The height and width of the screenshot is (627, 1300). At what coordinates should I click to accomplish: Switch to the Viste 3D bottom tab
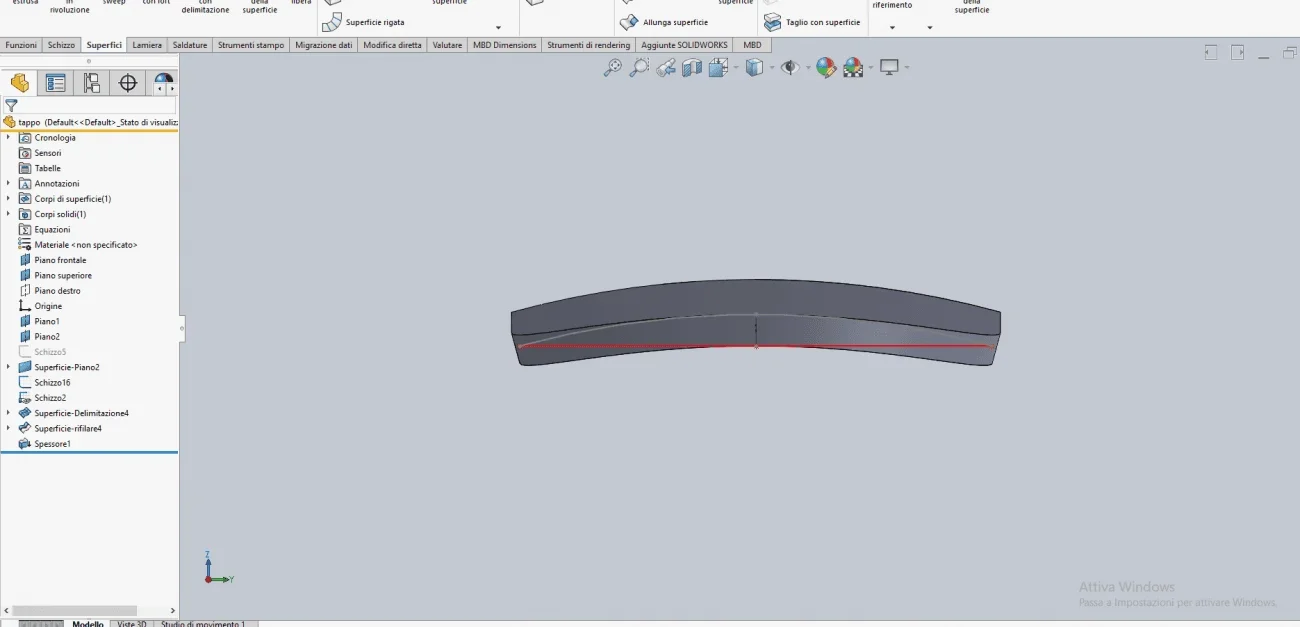click(x=132, y=623)
